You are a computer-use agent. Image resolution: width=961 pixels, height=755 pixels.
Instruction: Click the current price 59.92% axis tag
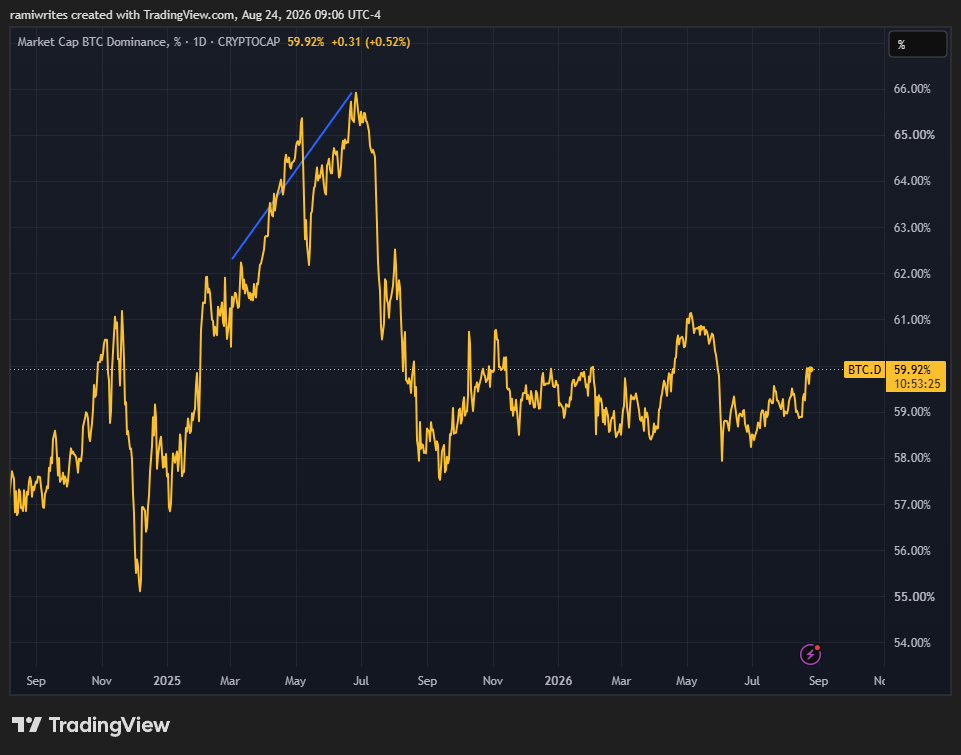click(x=916, y=370)
